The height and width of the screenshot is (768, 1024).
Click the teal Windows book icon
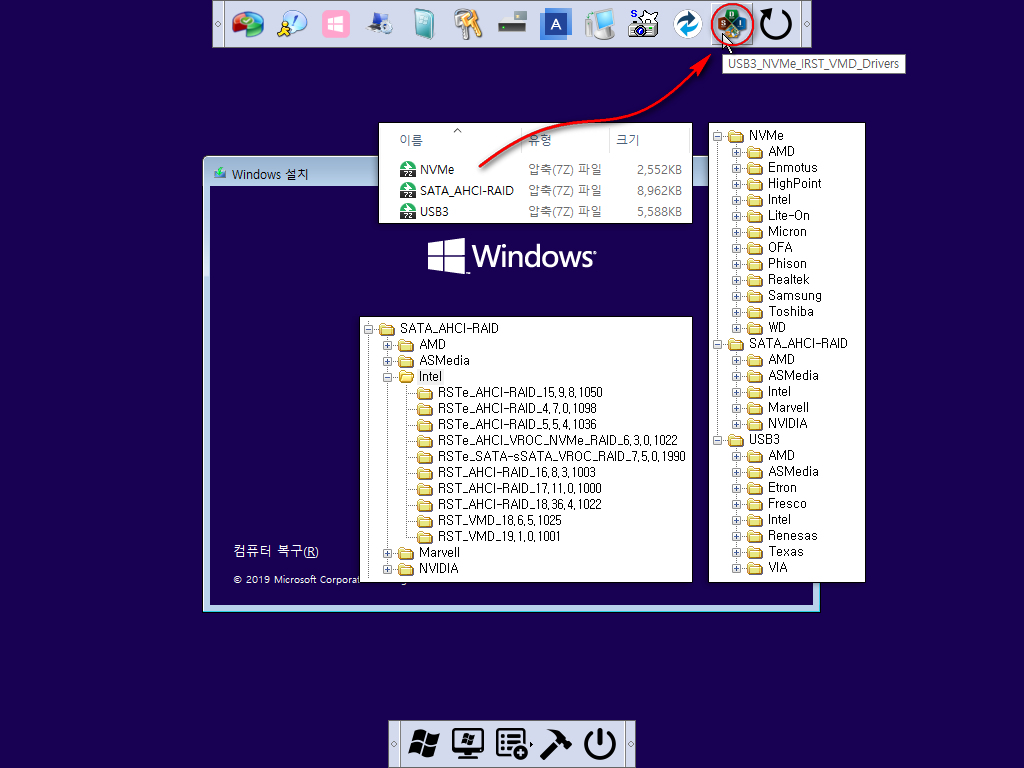point(424,24)
